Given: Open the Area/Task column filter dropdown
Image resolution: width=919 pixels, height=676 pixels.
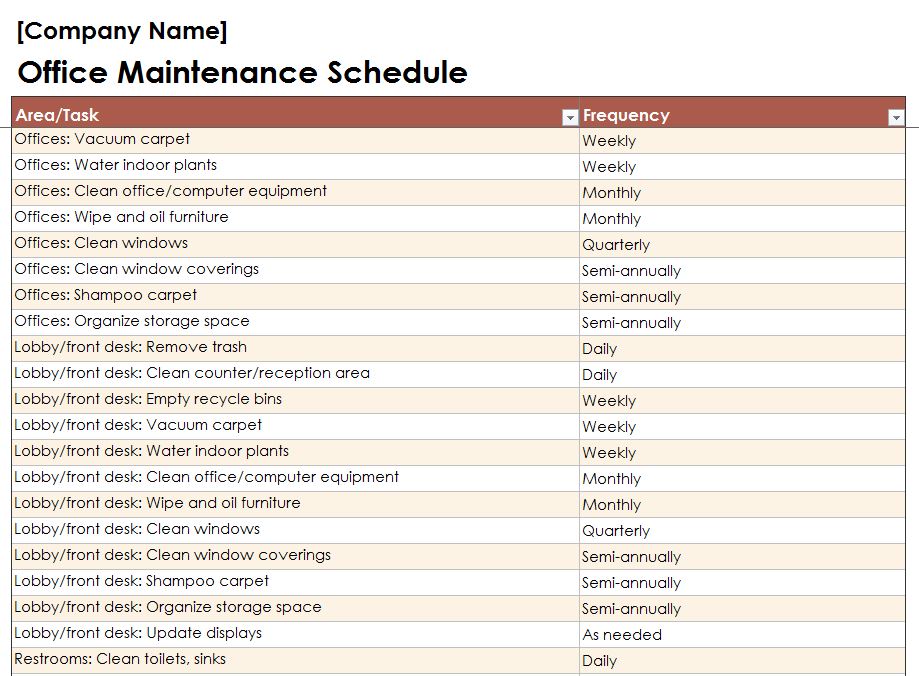Looking at the screenshot, I should tap(570, 118).
